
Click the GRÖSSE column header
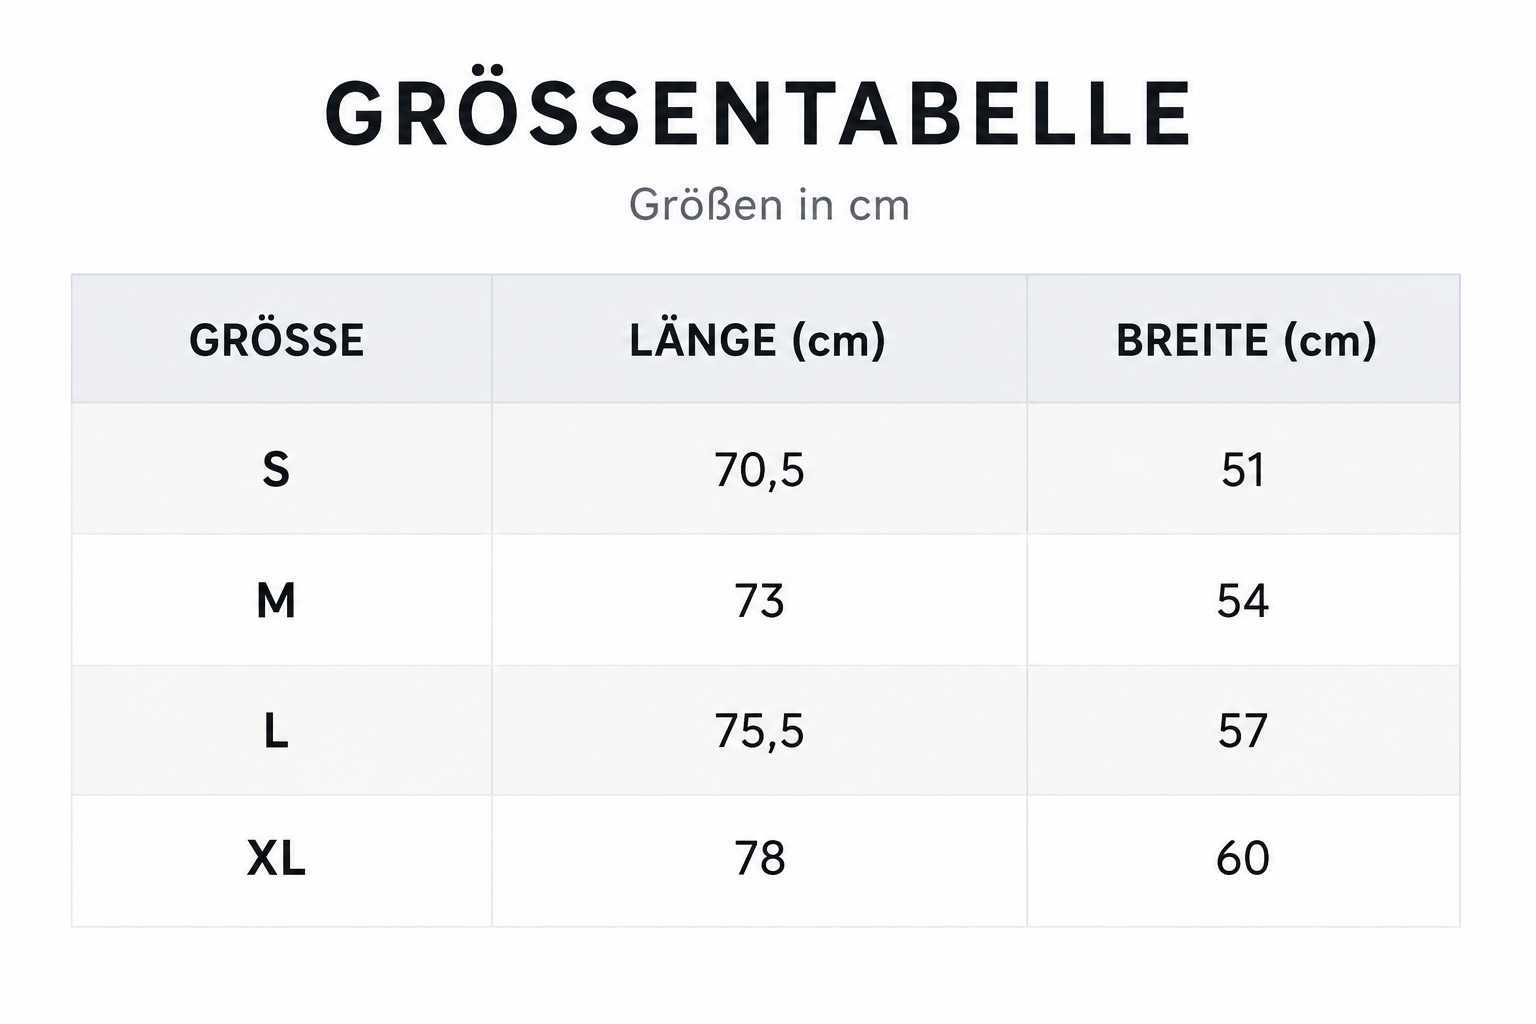277,340
